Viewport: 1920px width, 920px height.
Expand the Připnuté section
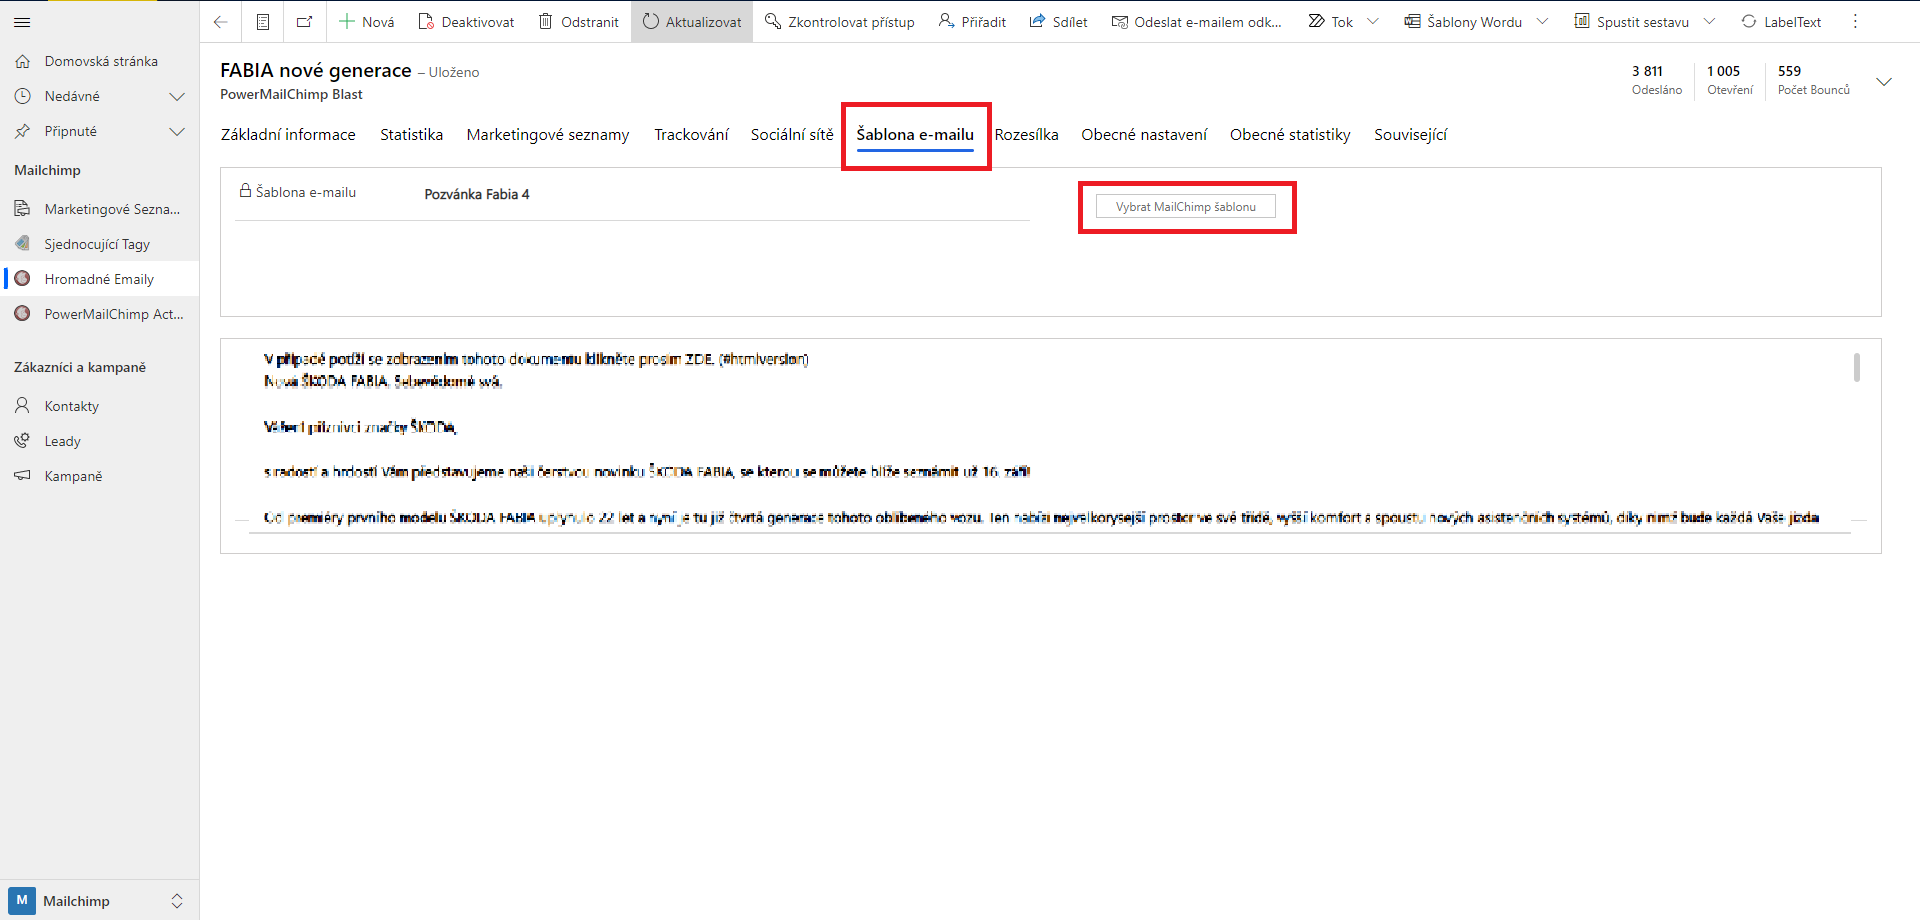click(x=177, y=132)
